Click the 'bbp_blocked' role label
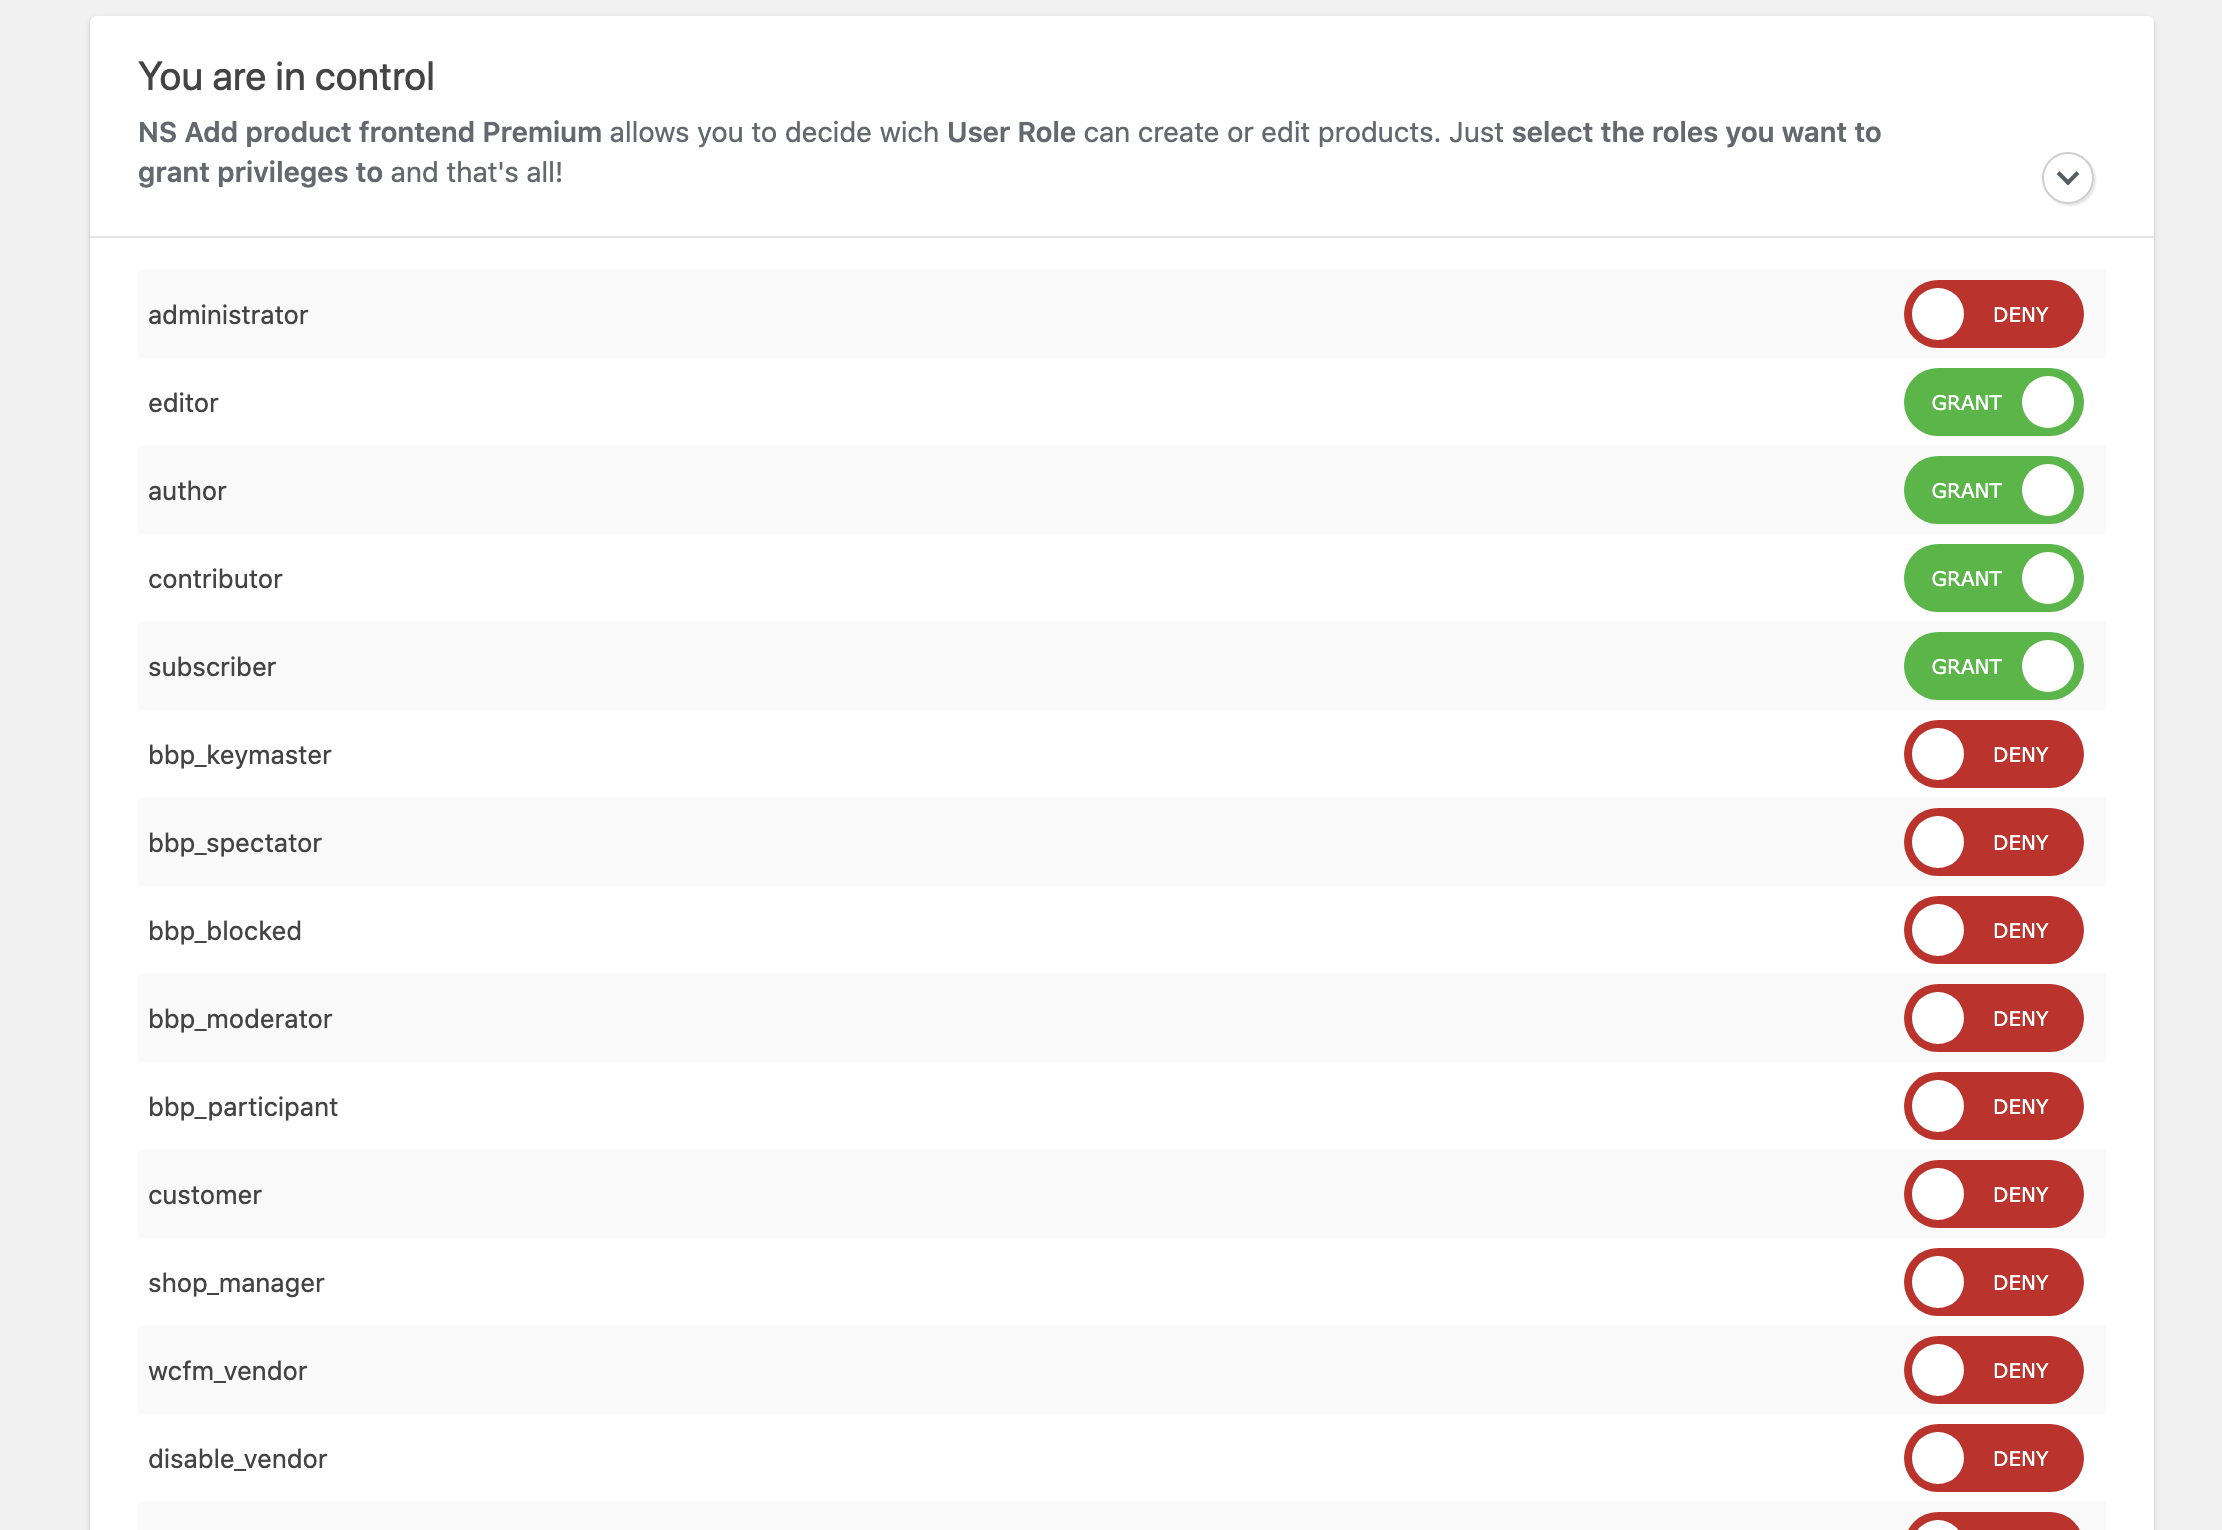The height and width of the screenshot is (1530, 2222). 225,931
